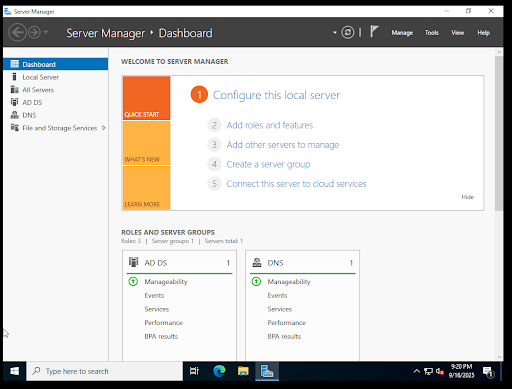Click the DNS Manageability status icon

click(256, 282)
